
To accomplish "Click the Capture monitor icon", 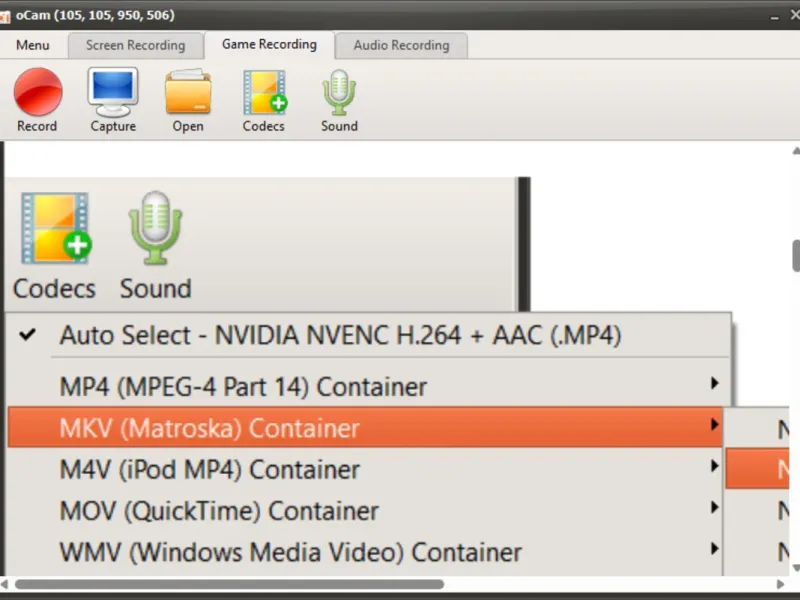I will 113,92.
